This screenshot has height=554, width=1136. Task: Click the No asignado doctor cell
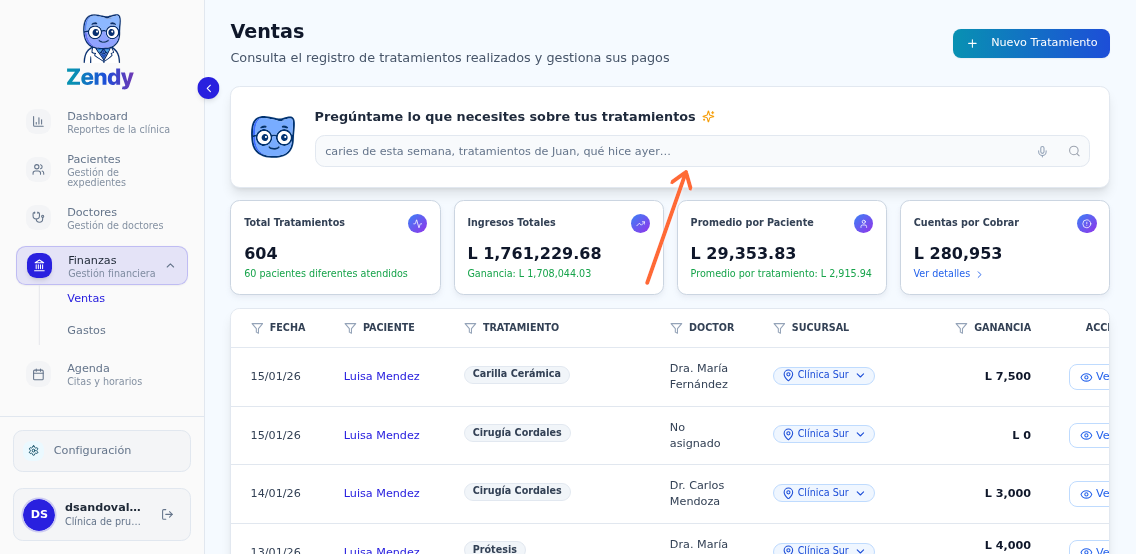(x=696, y=435)
